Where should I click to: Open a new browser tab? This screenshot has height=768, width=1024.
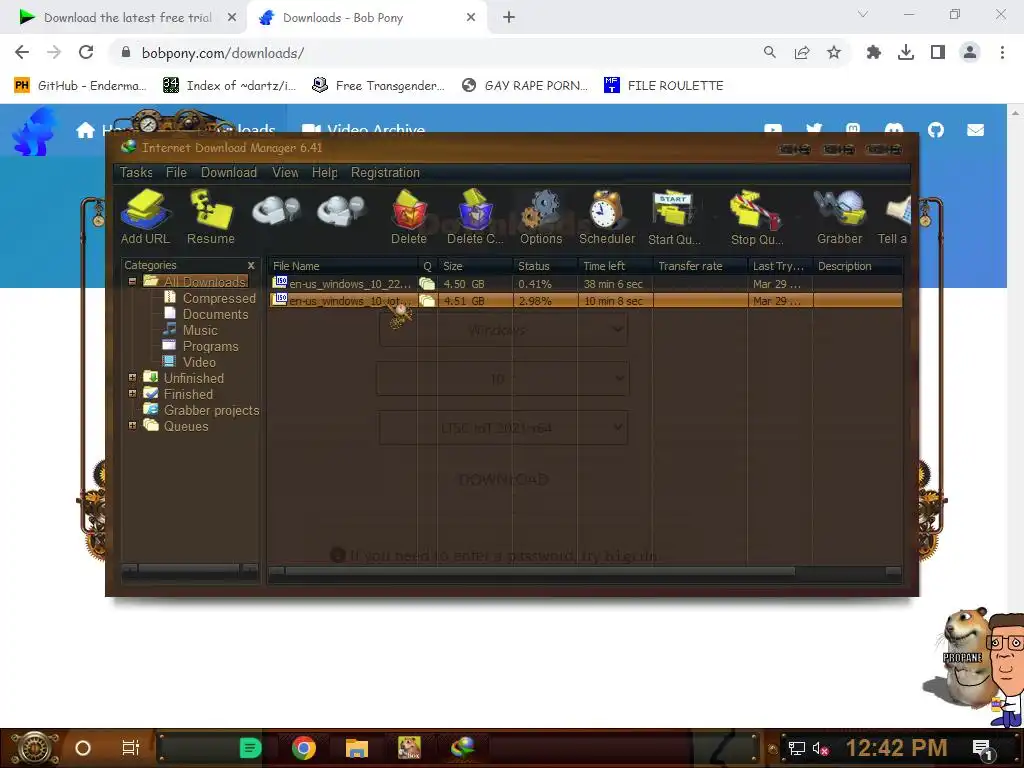[x=509, y=18]
